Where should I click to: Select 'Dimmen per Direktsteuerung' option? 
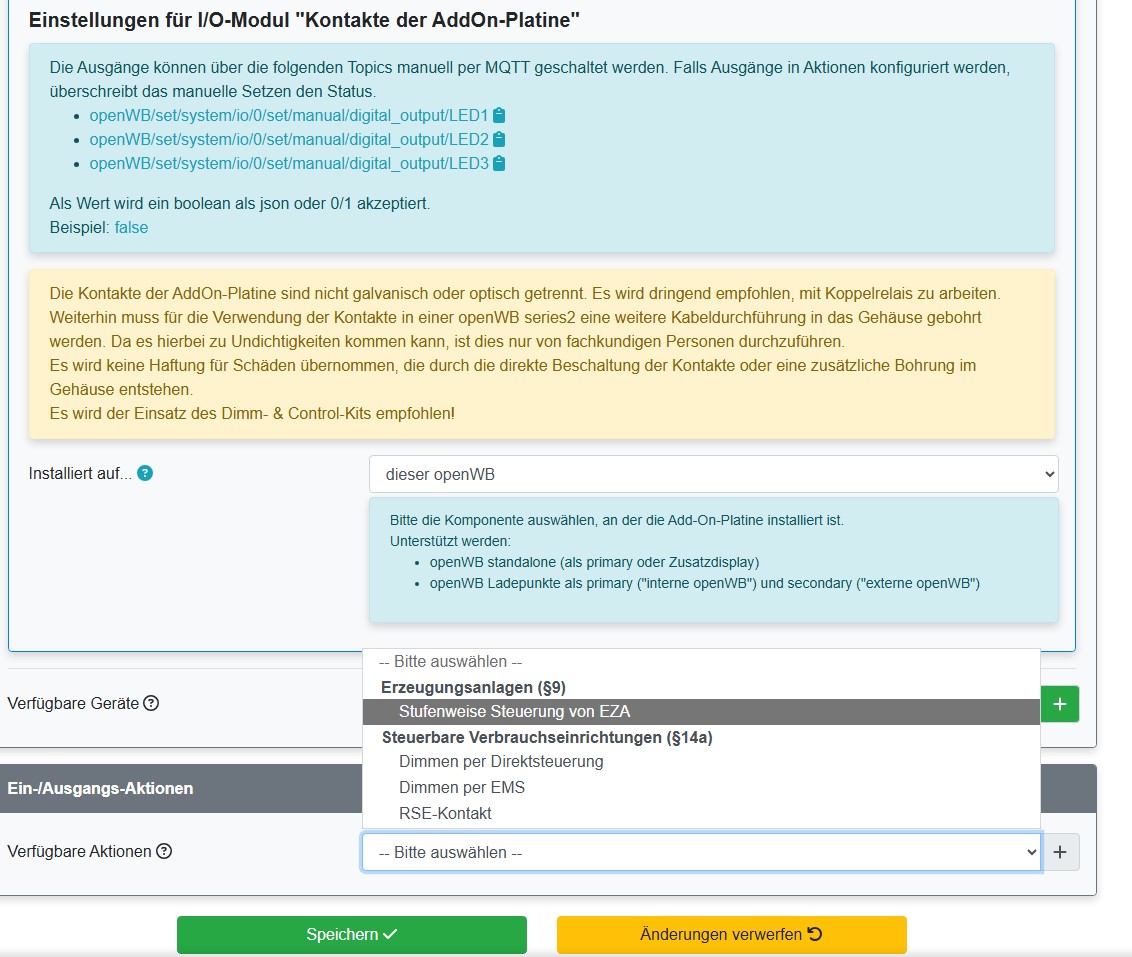pyautogui.click(x=701, y=761)
